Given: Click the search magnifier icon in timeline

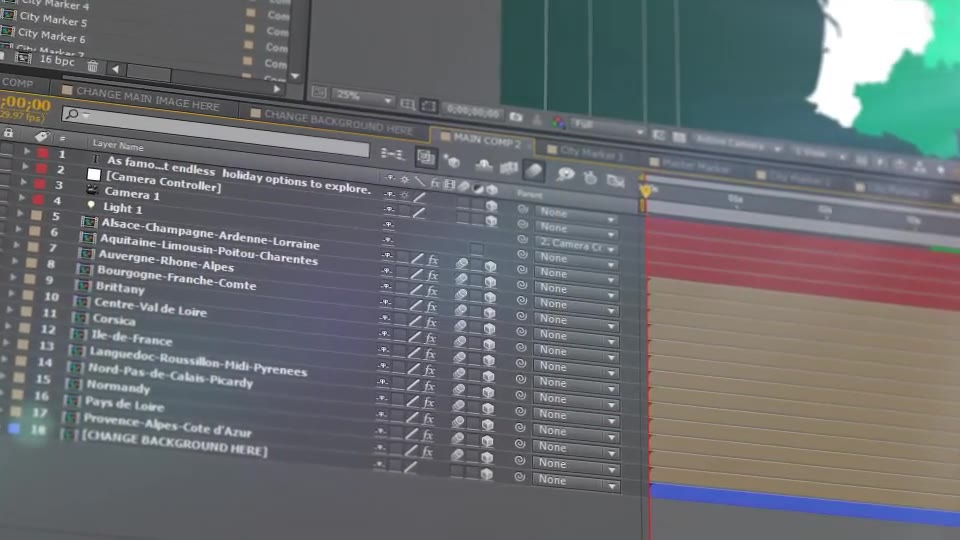Looking at the screenshot, I should pos(72,114).
